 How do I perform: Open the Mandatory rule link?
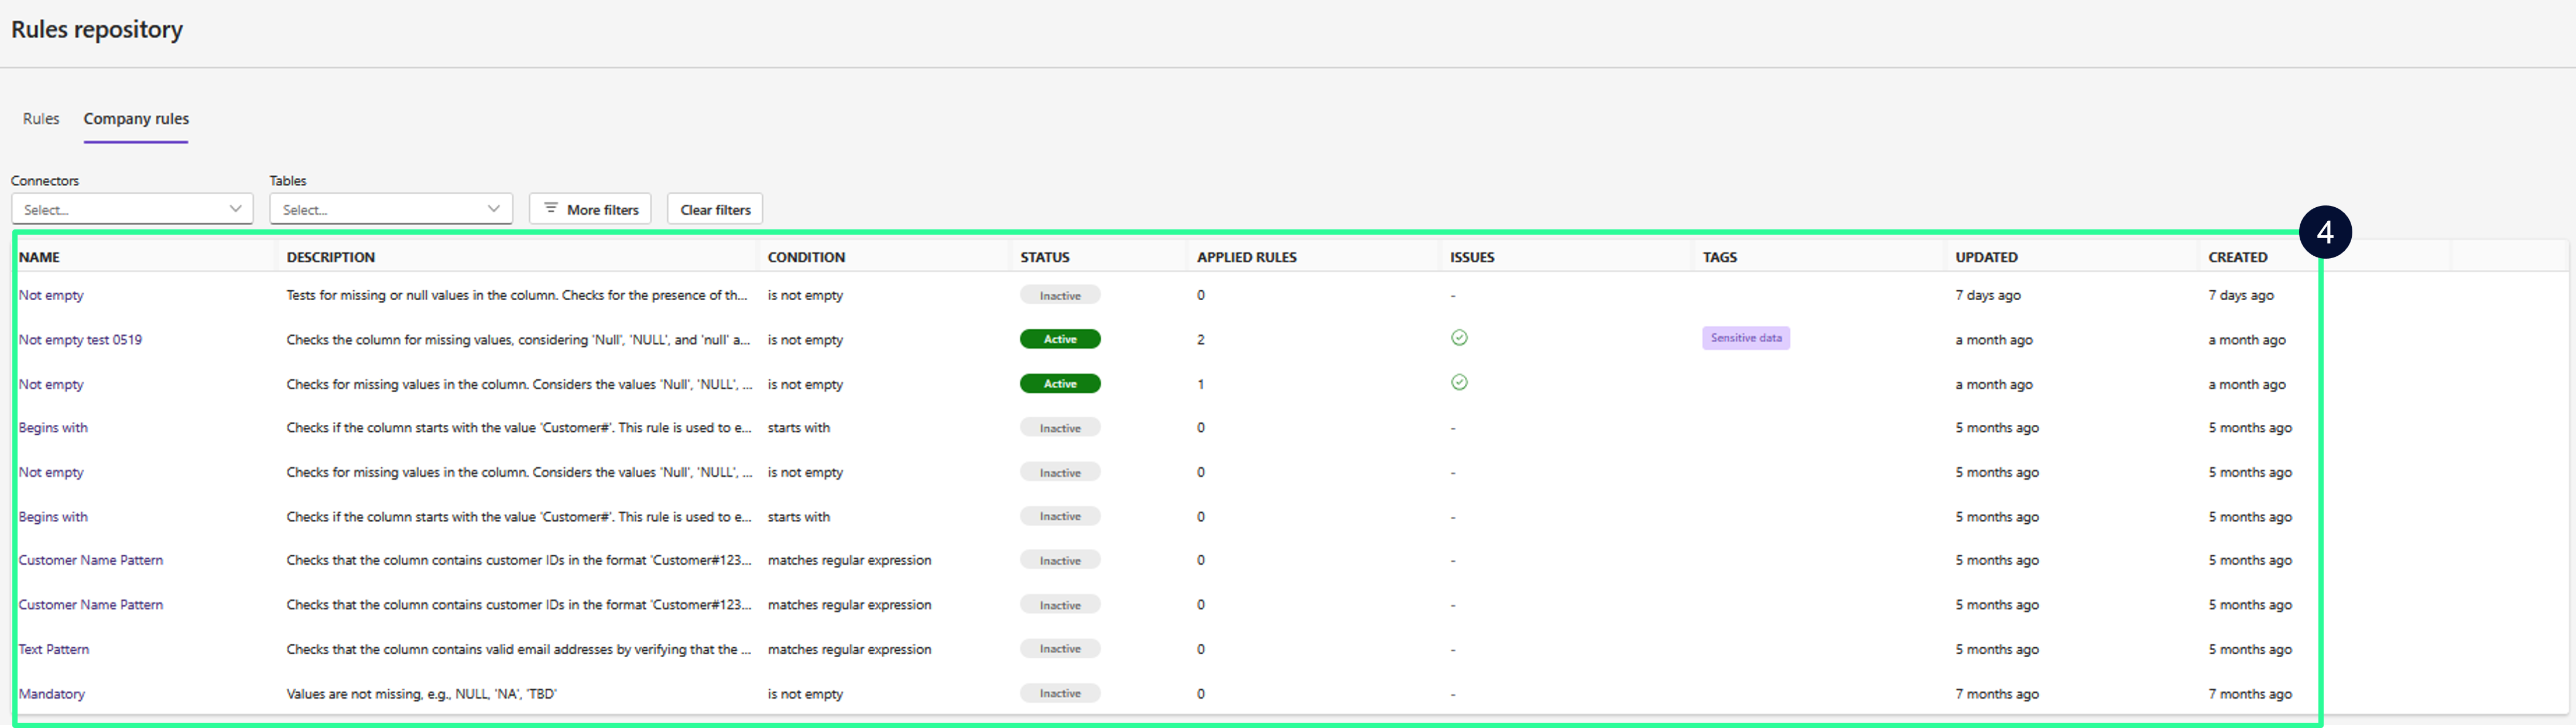[x=52, y=694]
